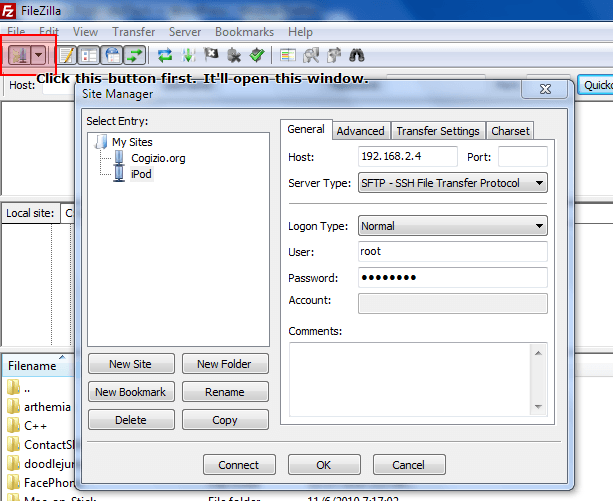The width and height of the screenshot is (613, 501).
Task: Click the FileZilla title bar logo icon
Action: tap(8, 11)
